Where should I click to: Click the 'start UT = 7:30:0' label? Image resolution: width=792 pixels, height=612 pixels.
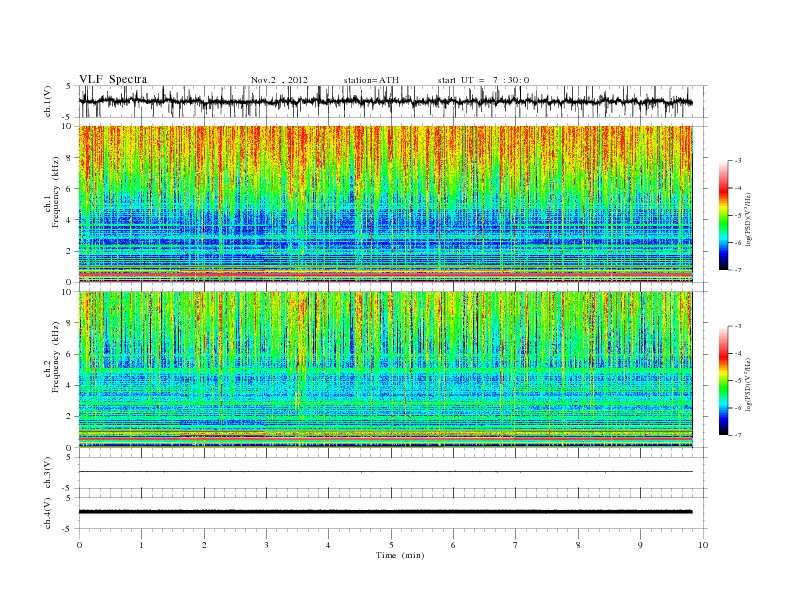(483, 80)
